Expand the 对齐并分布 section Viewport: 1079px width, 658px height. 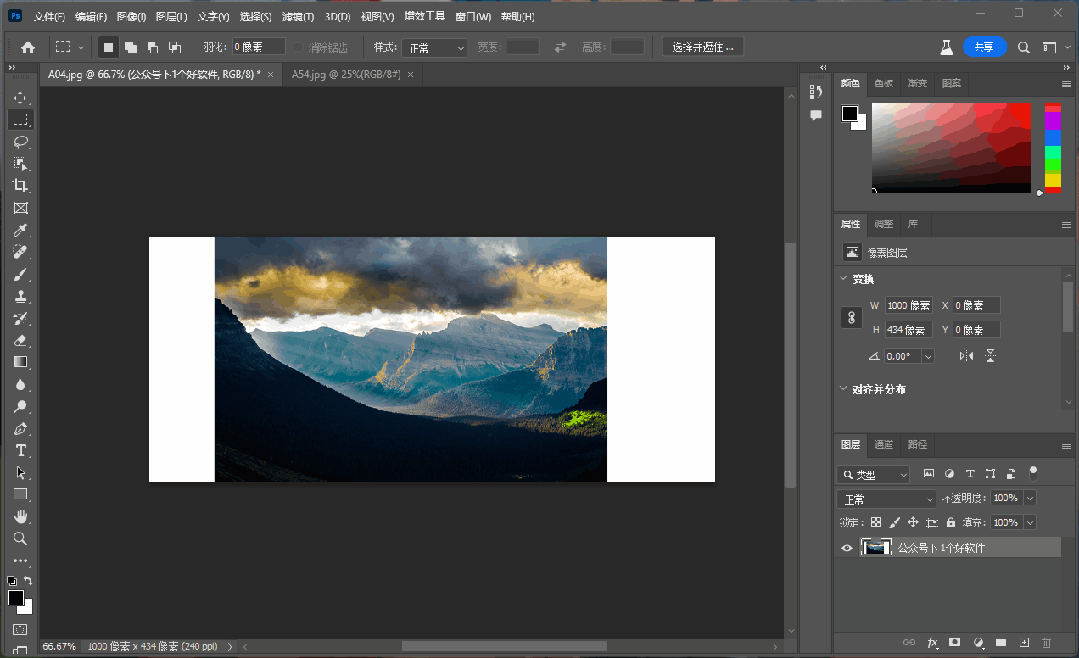[844, 389]
